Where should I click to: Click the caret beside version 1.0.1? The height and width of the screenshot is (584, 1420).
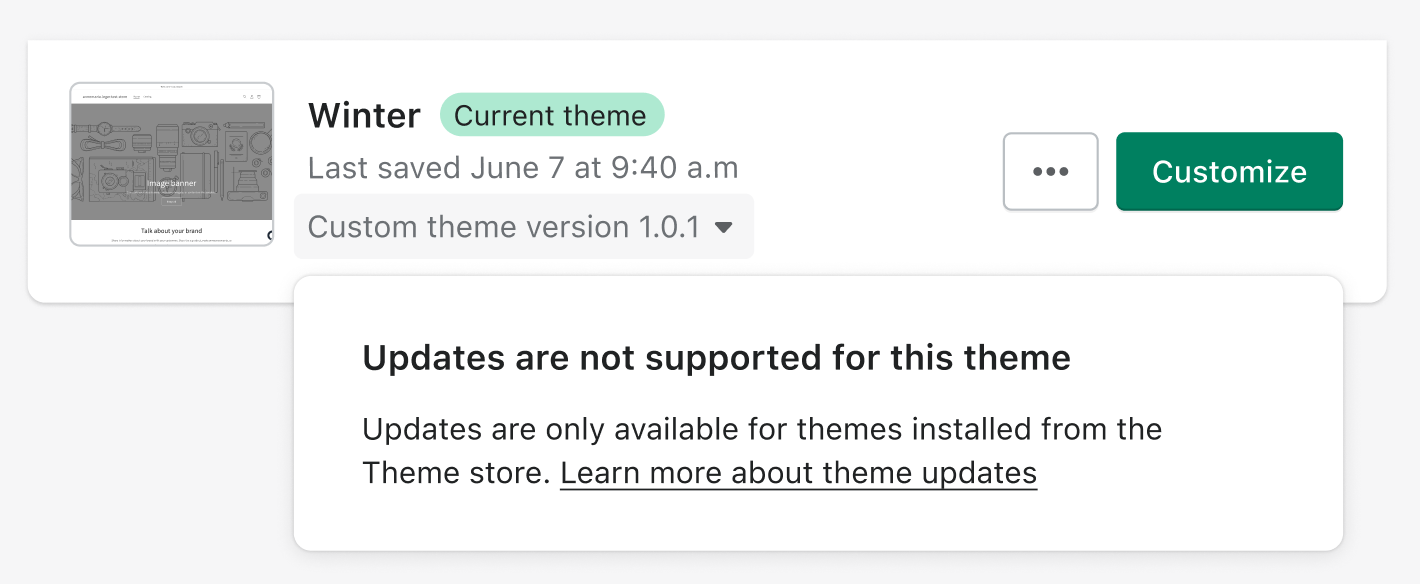tap(724, 227)
